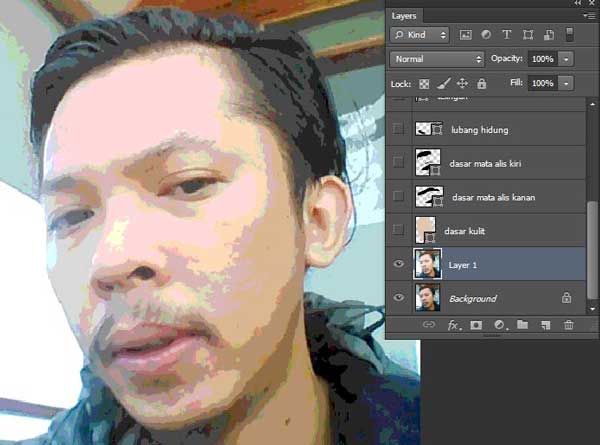Image resolution: width=600 pixels, height=445 pixels.
Task: Click Background layer lock icon
Action: pos(566,298)
